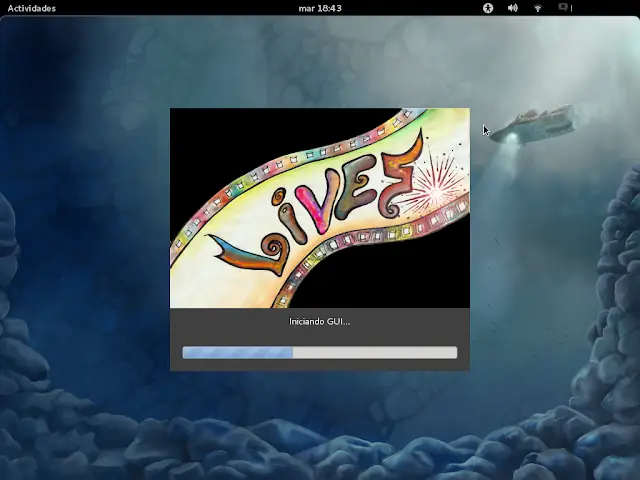Open the accessibility menu icon
This screenshot has width=640, height=480.
488,8
